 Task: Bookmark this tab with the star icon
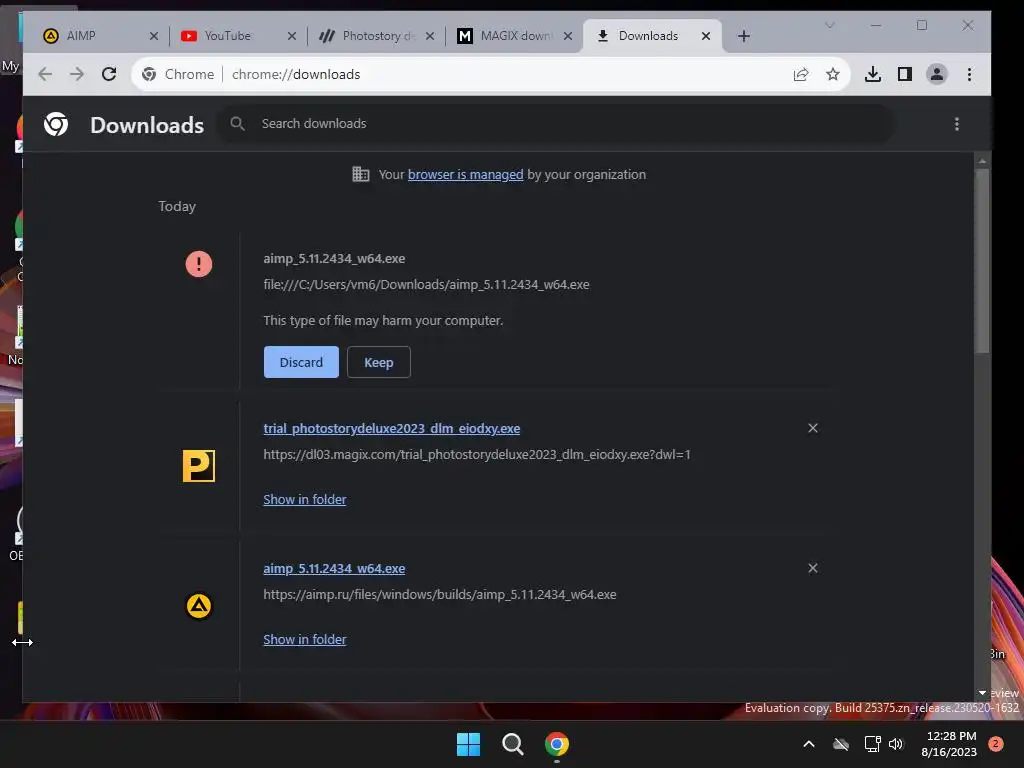coord(832,74)
